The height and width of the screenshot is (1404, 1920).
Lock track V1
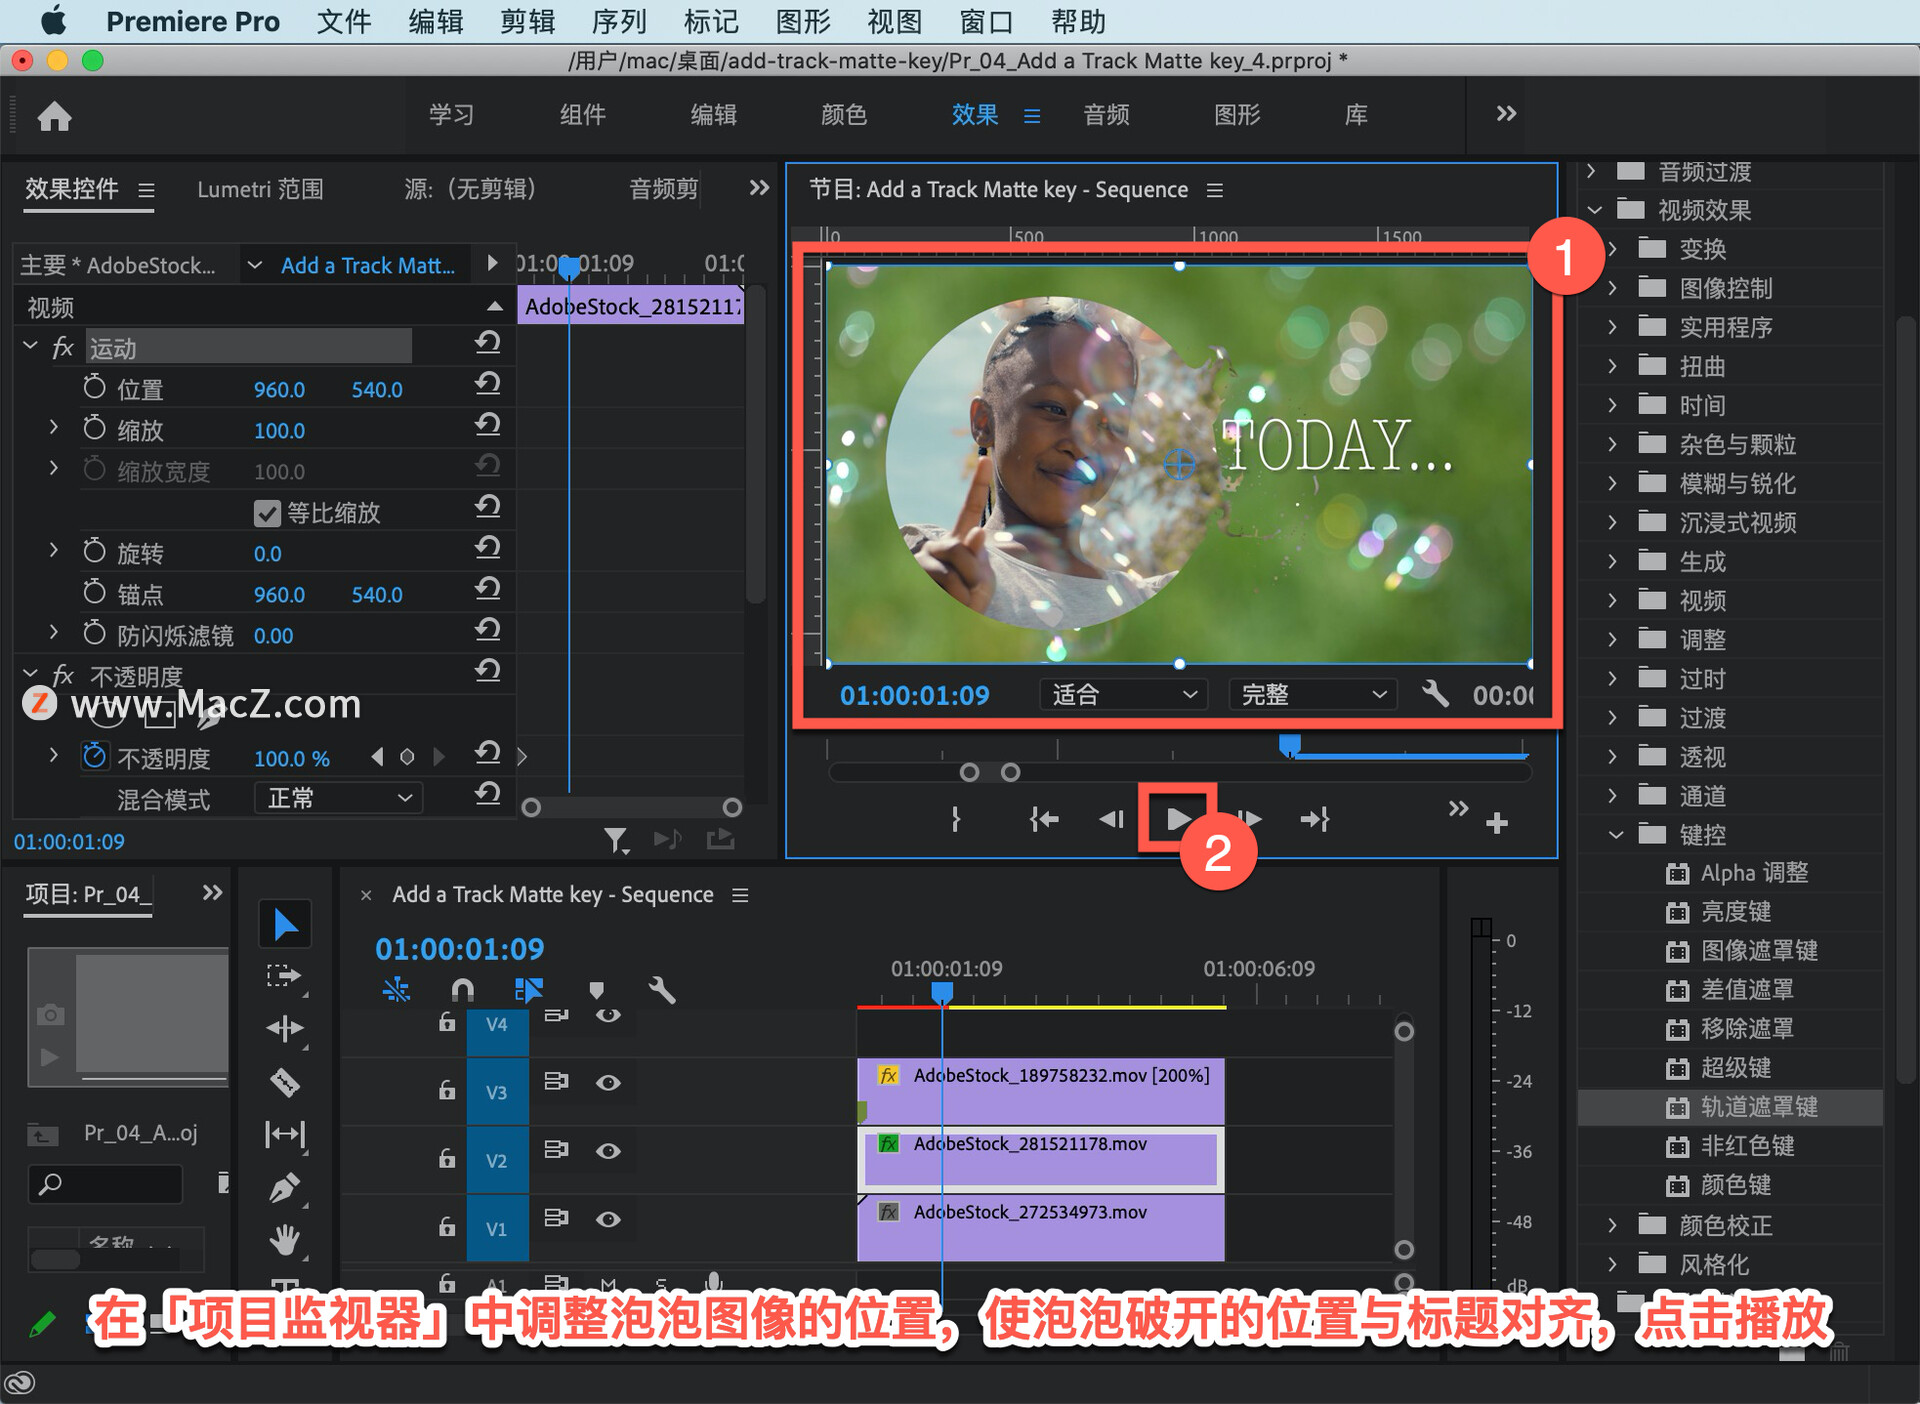point(447,1225)
